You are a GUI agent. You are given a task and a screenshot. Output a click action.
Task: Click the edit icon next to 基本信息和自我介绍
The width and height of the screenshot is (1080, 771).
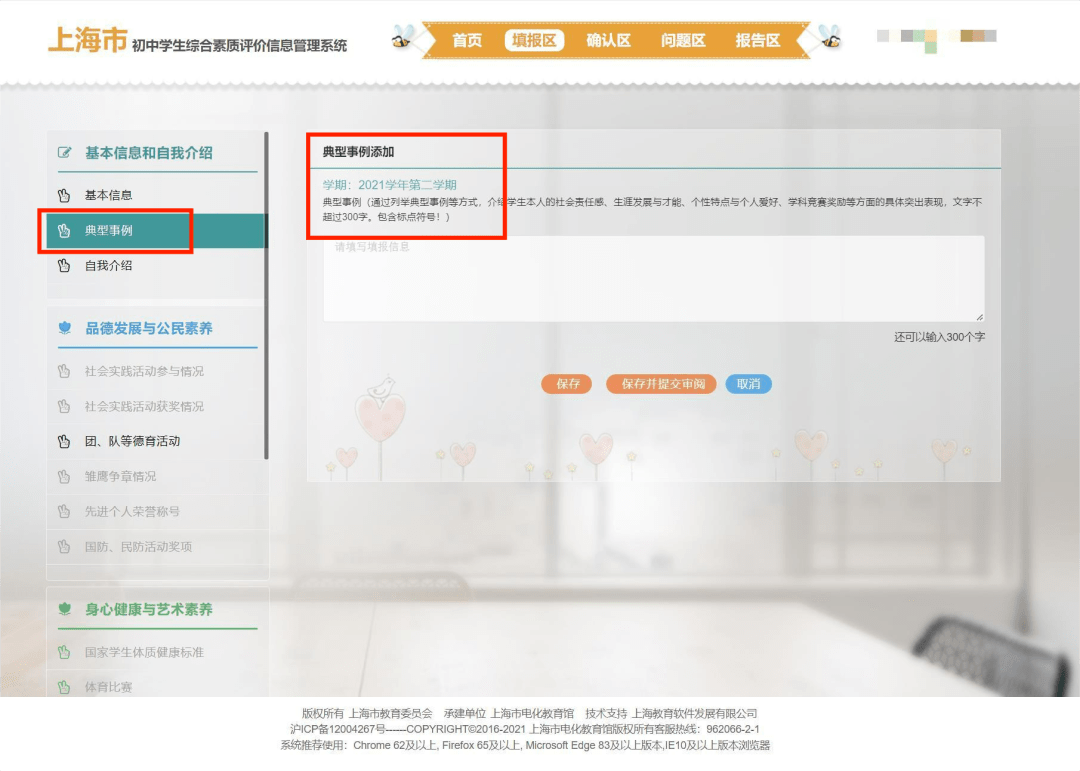(x=65, y=153)
